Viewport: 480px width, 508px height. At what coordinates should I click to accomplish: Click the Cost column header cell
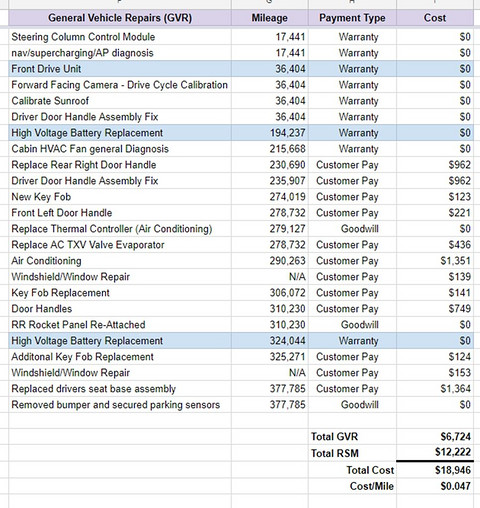click(x=435, y=18)
